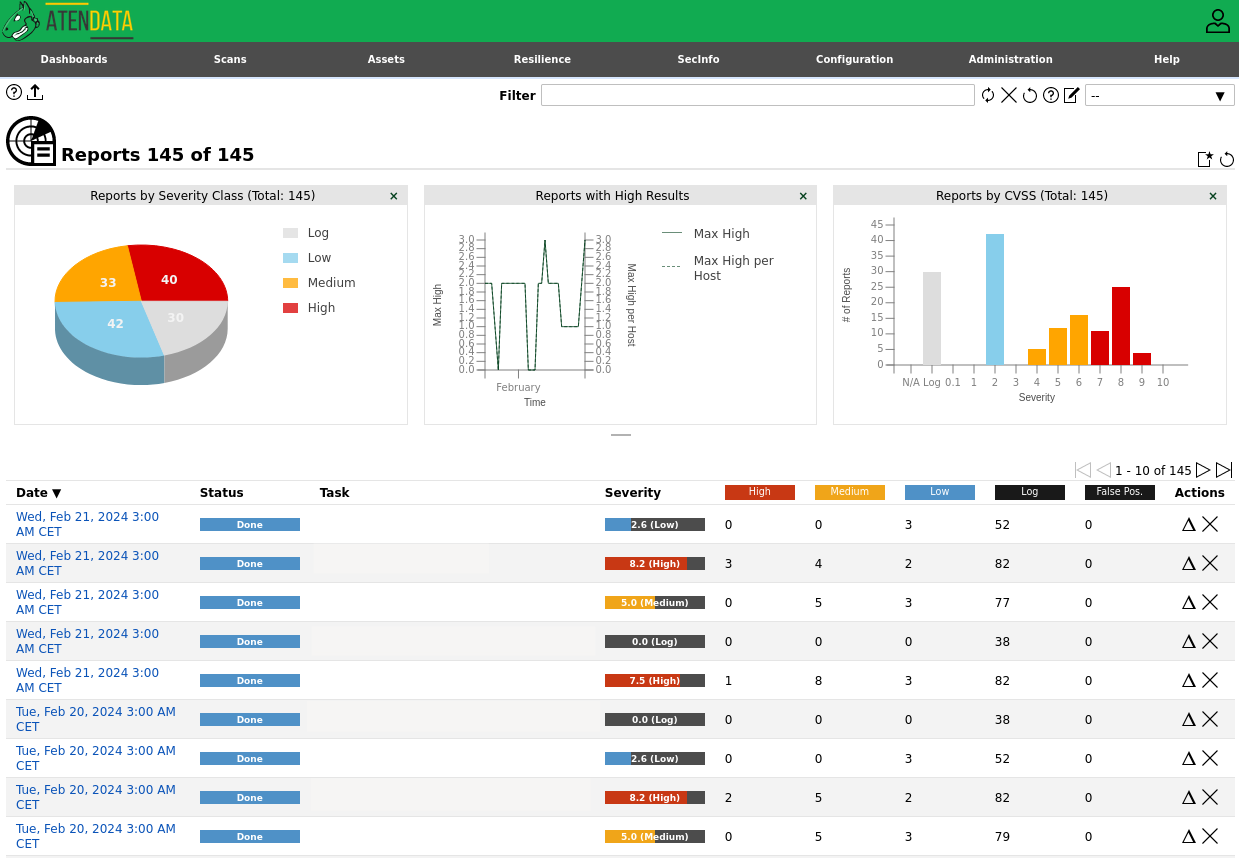The height and width of the screenshot is (858, 1239).
Task: Click the user account icon
Action: point(1217,21)
